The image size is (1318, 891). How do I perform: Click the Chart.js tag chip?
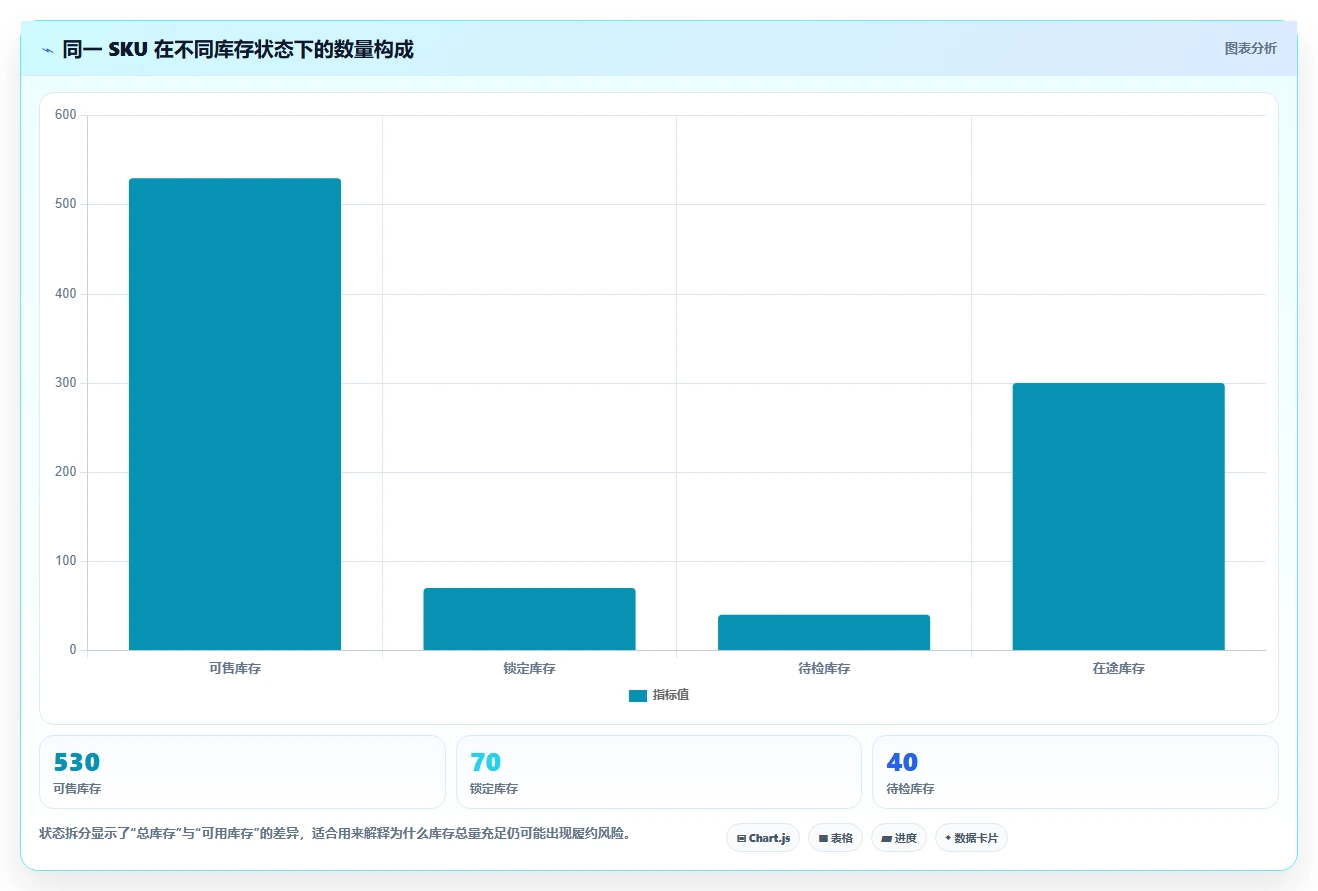(x=763, y=838)
